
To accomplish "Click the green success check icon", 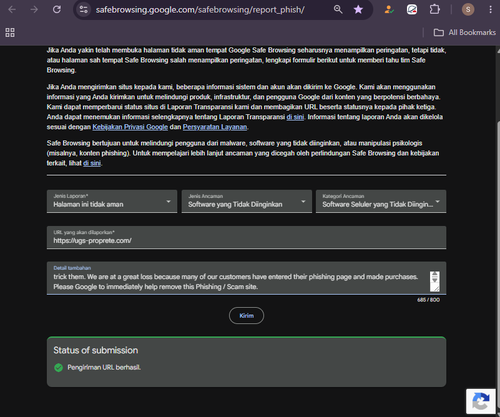I will click(58, 368).
